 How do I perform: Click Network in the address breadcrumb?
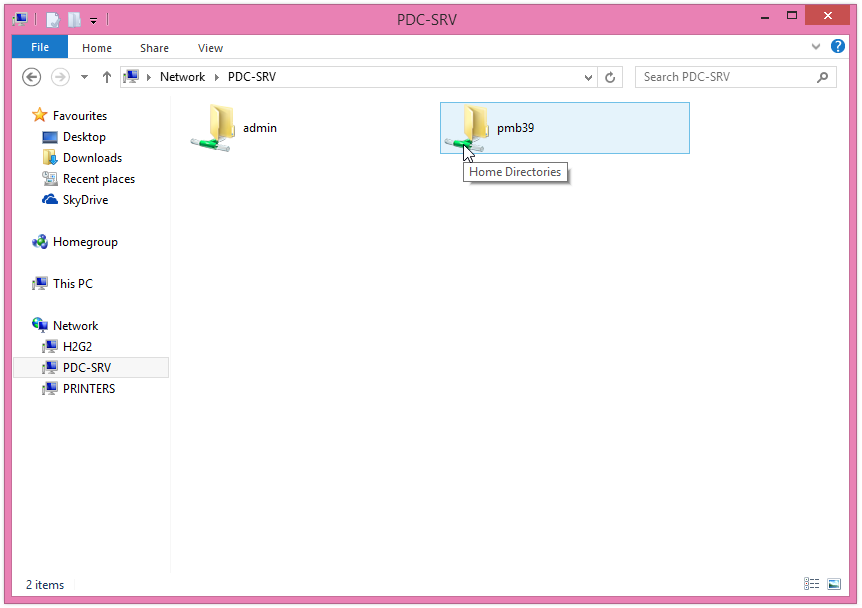pos(182,77)
